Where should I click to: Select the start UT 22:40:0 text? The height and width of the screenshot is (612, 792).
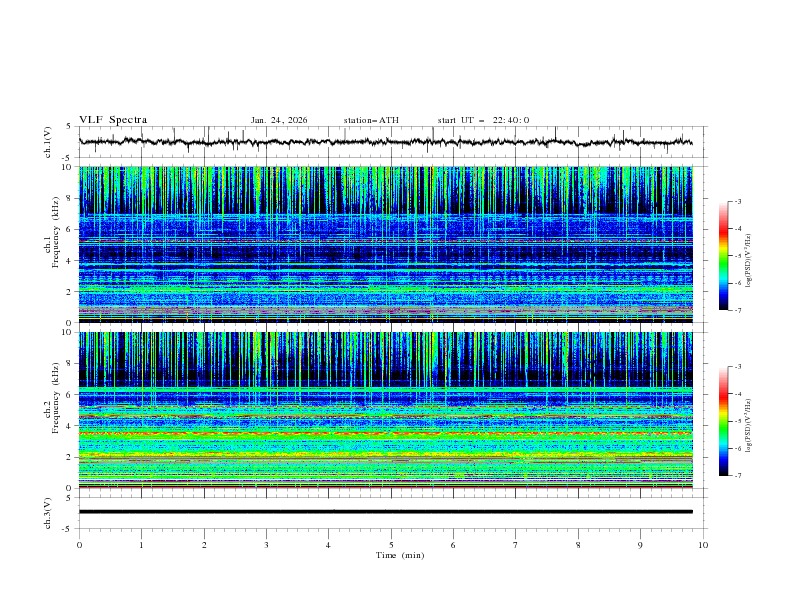coord(483,120)
